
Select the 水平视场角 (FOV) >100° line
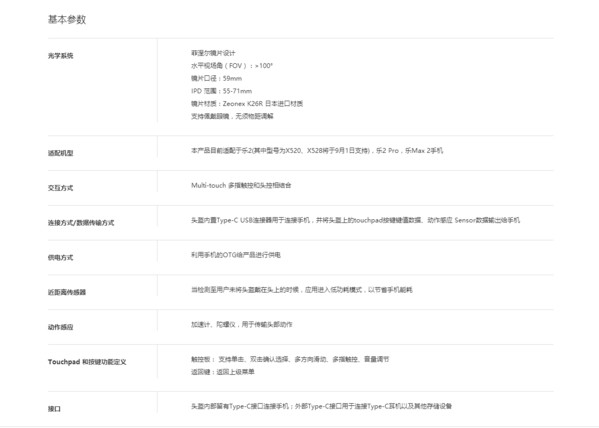pyautogui.click(x=232, y=65)
